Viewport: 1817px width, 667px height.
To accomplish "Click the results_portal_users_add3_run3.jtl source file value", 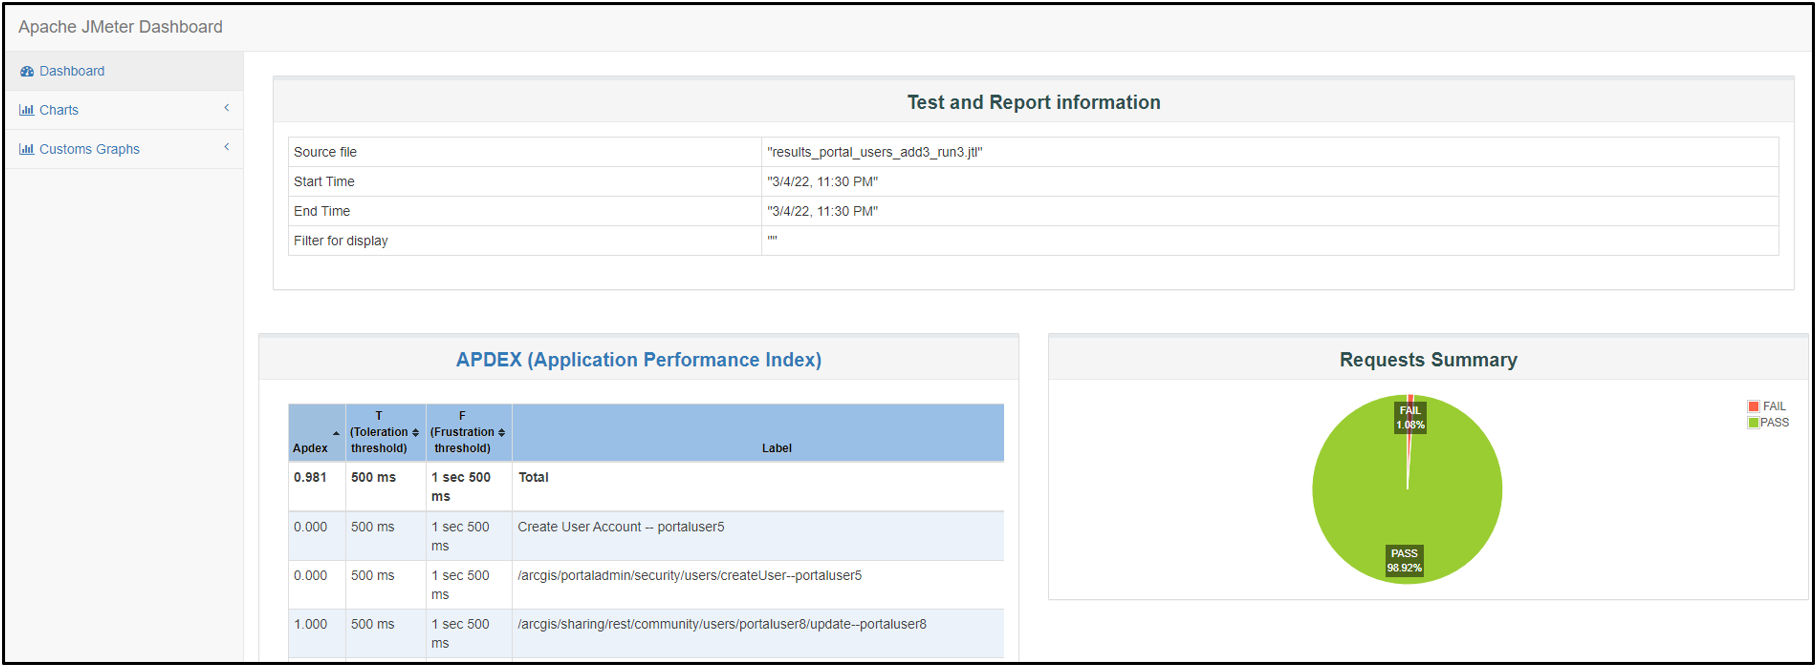I will pyautogui.click(x=875, y=152).
